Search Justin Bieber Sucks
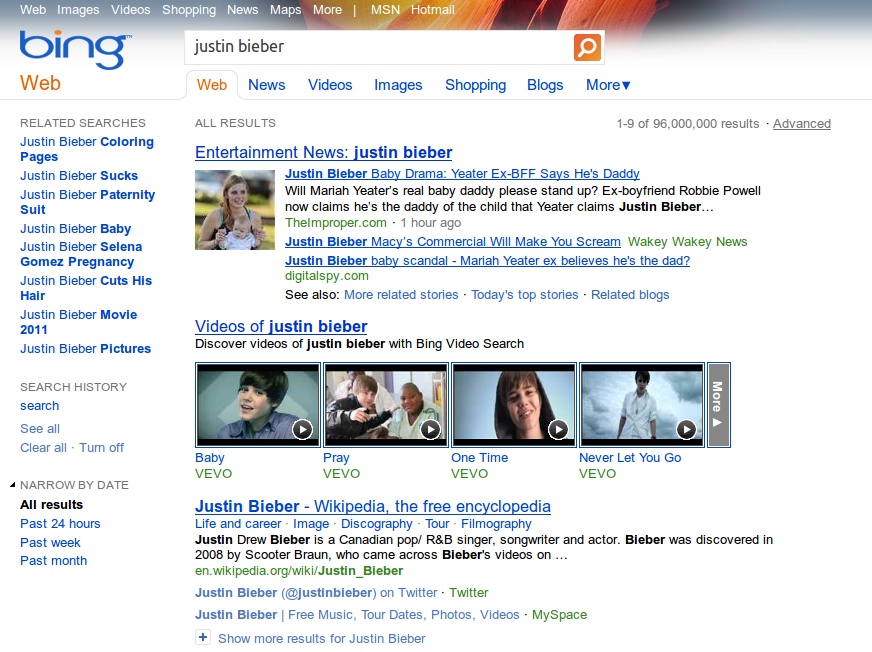 (79, 176)
